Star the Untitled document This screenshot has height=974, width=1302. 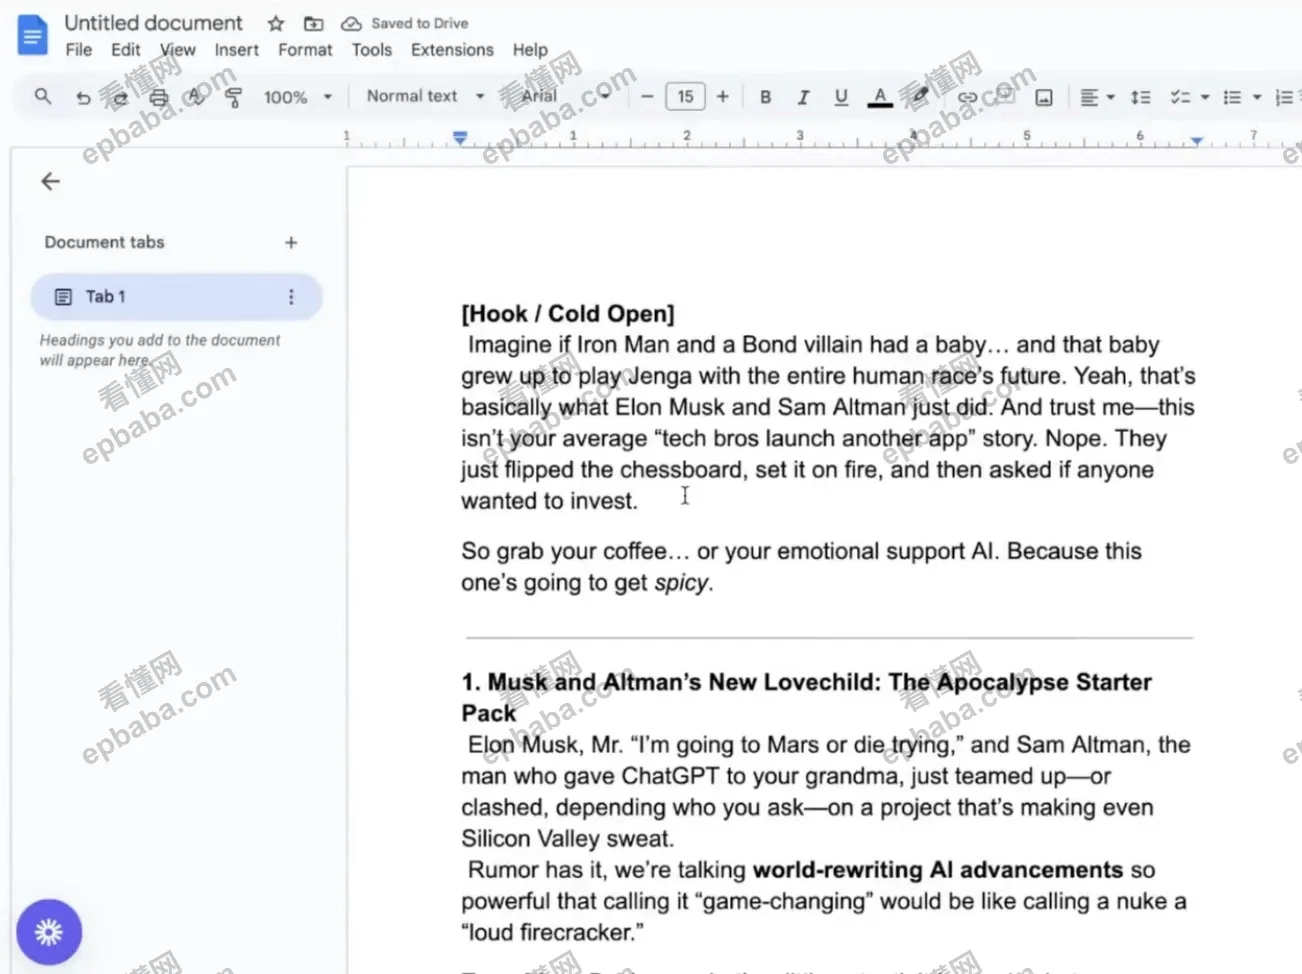(x=276, y=23)
